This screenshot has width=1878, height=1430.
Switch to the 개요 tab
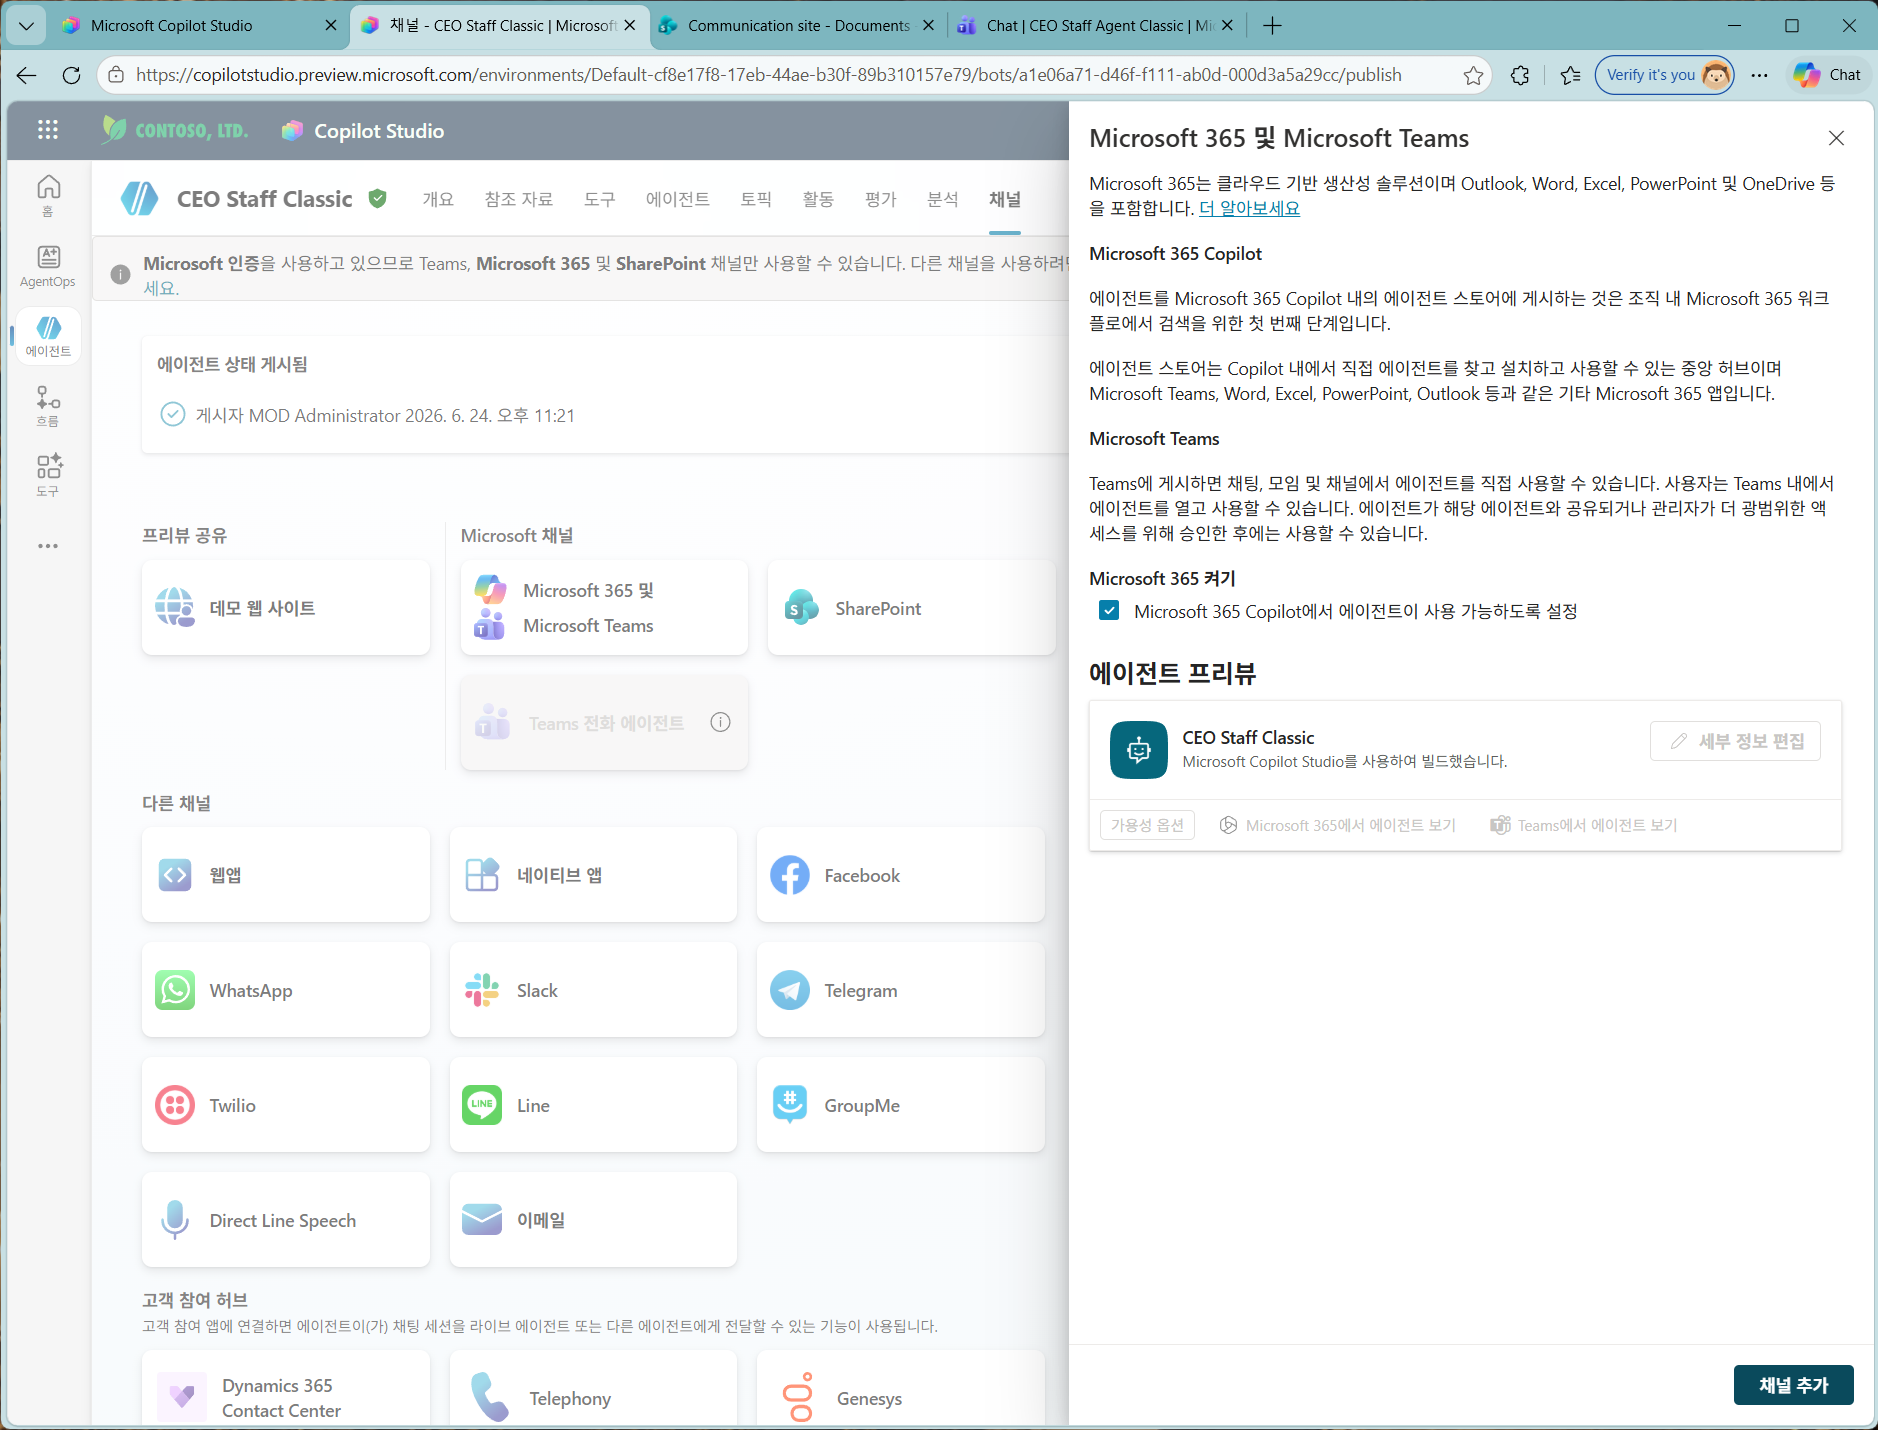point(438,199)
